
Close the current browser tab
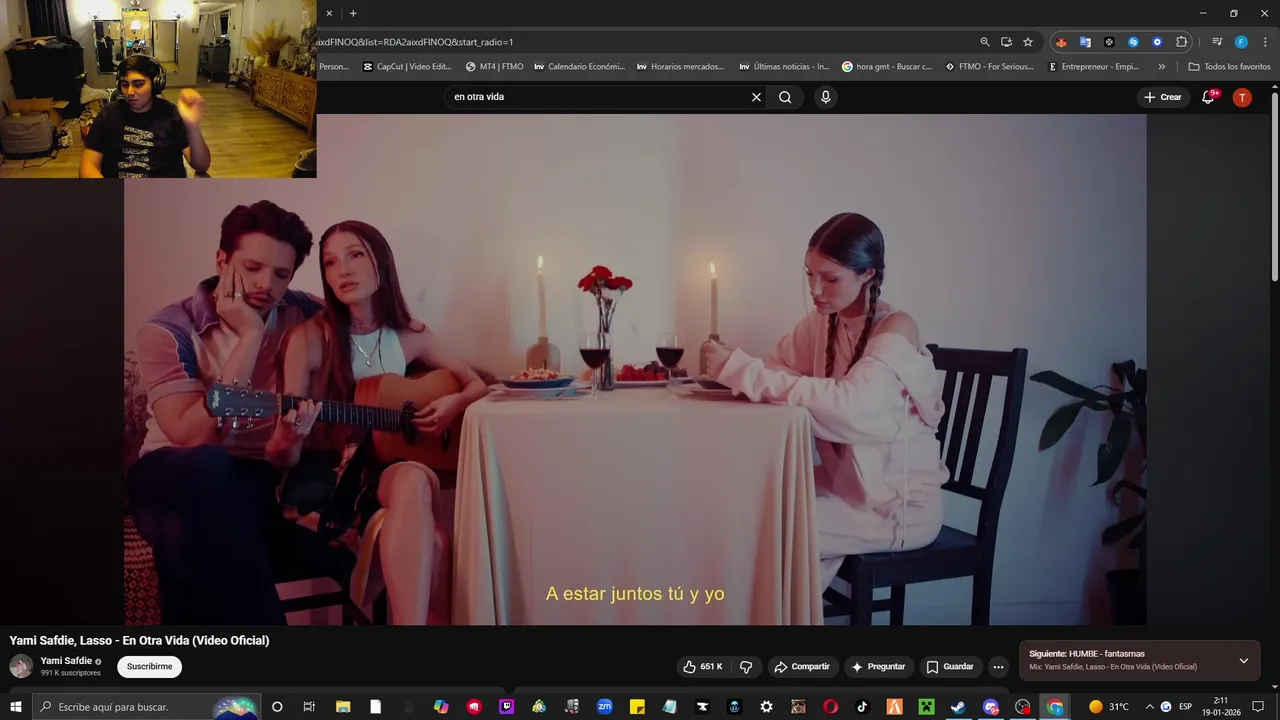coord(329,13)
